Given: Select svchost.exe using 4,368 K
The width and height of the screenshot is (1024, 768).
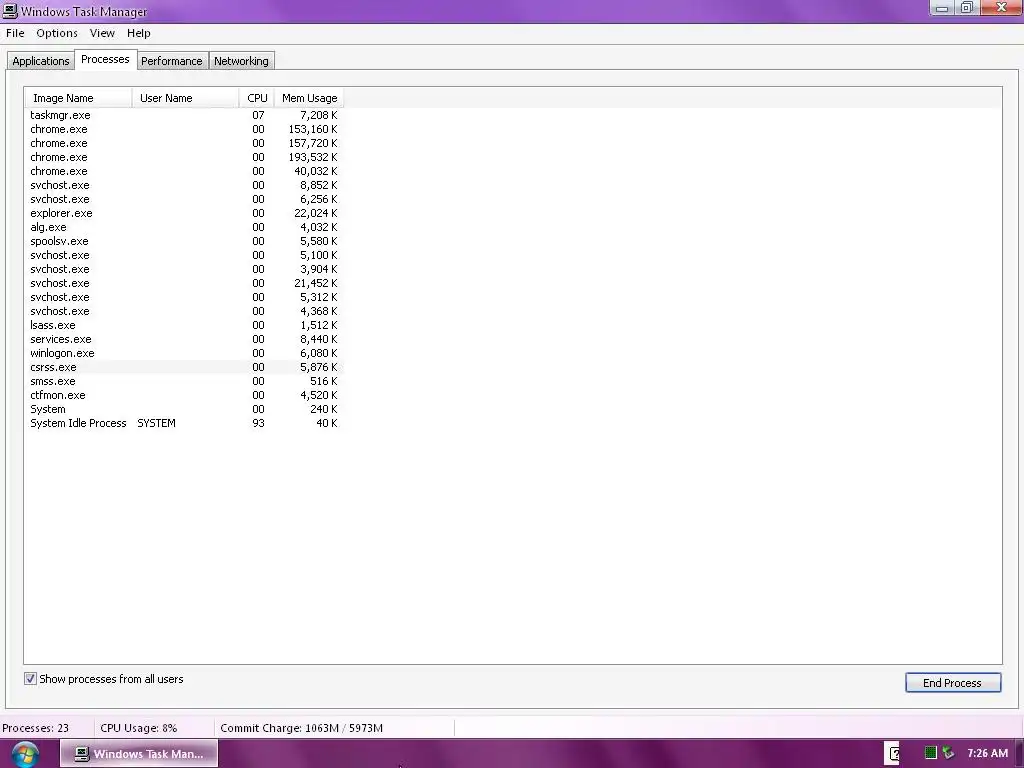Looking at the screenshot, I should 184,312.
